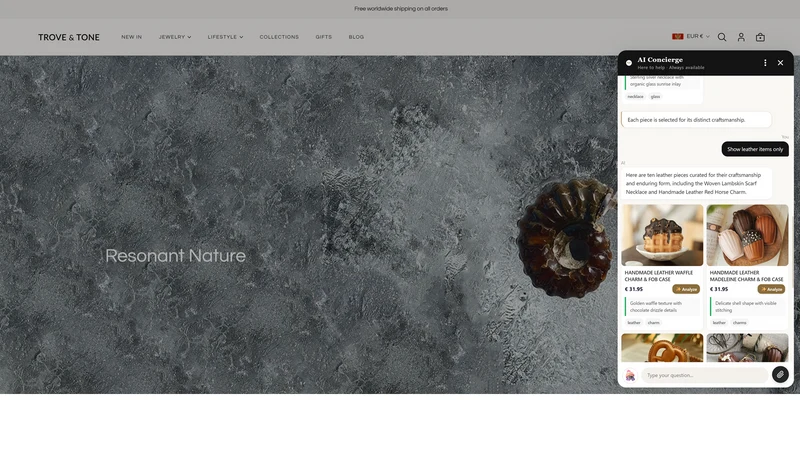Image resolution: width=800 pixels, height=450 pixels.
Task: Select the 'glass' tag chip
Action: click(656, 96)
